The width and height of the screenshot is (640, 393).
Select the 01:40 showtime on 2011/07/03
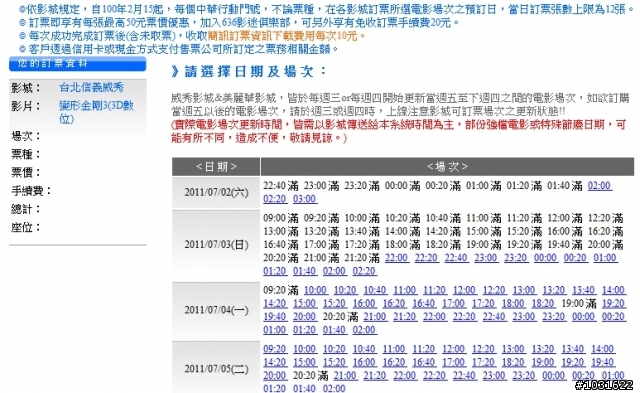coord(304,271)
